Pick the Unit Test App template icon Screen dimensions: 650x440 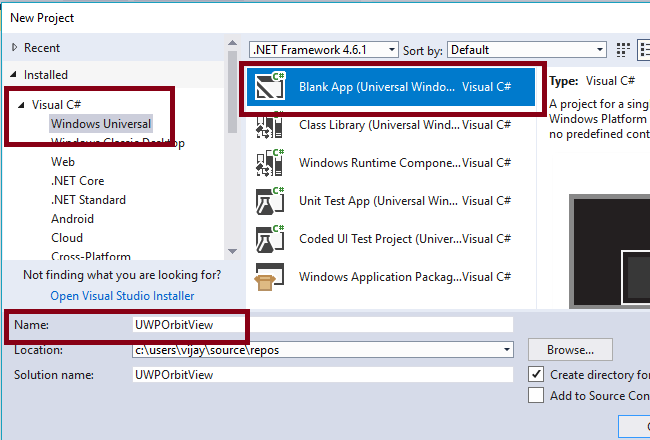coord(270,201)
